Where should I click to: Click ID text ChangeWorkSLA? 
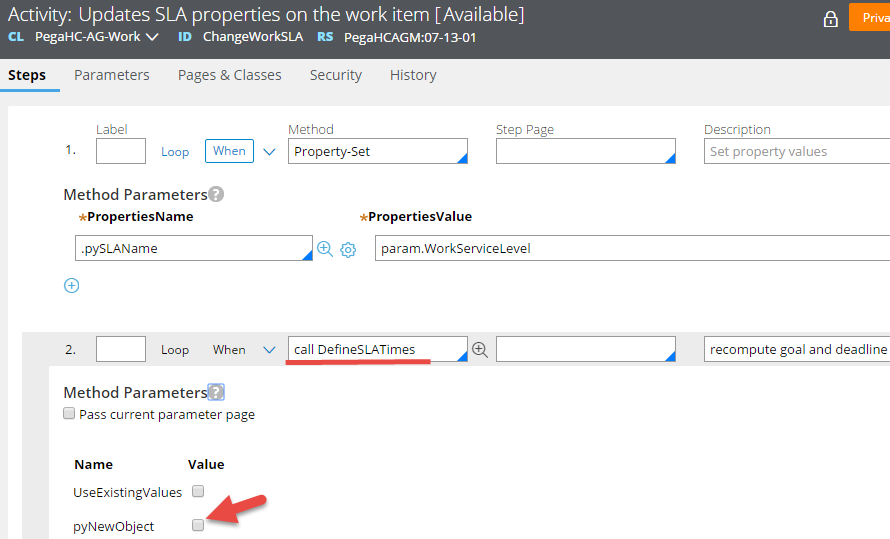[x=253, y=37]
